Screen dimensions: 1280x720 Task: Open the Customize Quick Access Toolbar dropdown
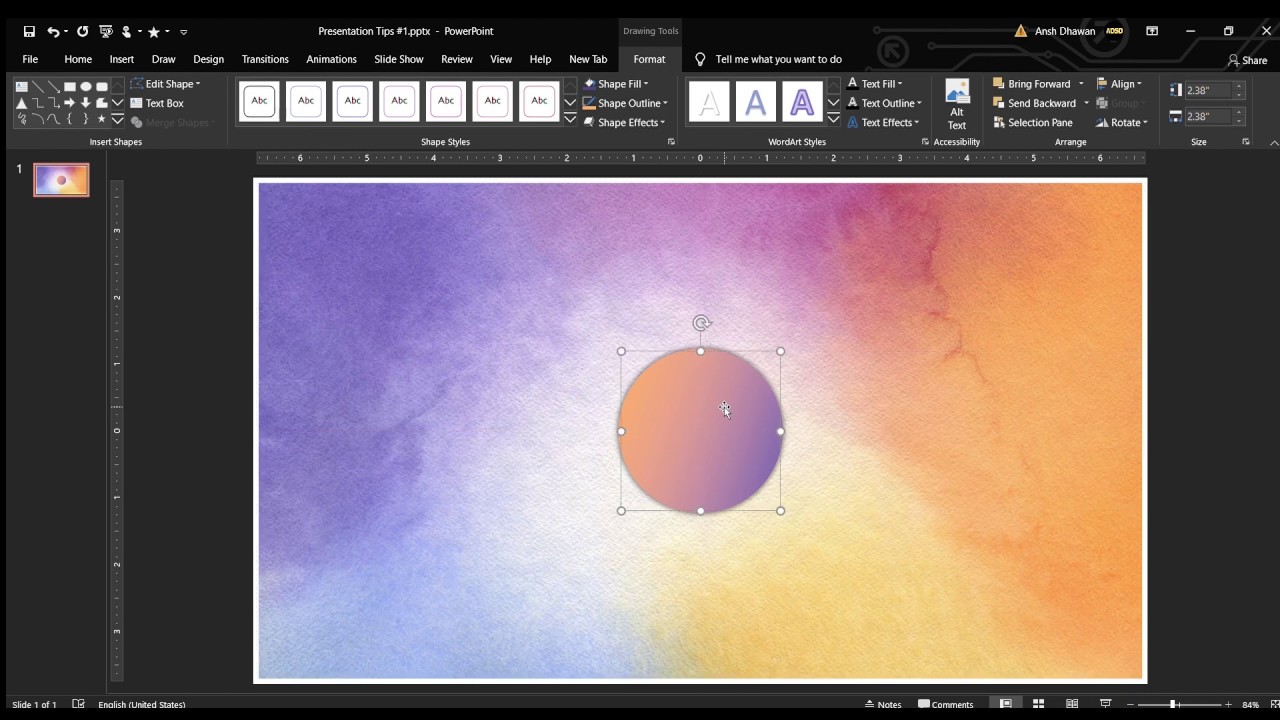184,32
